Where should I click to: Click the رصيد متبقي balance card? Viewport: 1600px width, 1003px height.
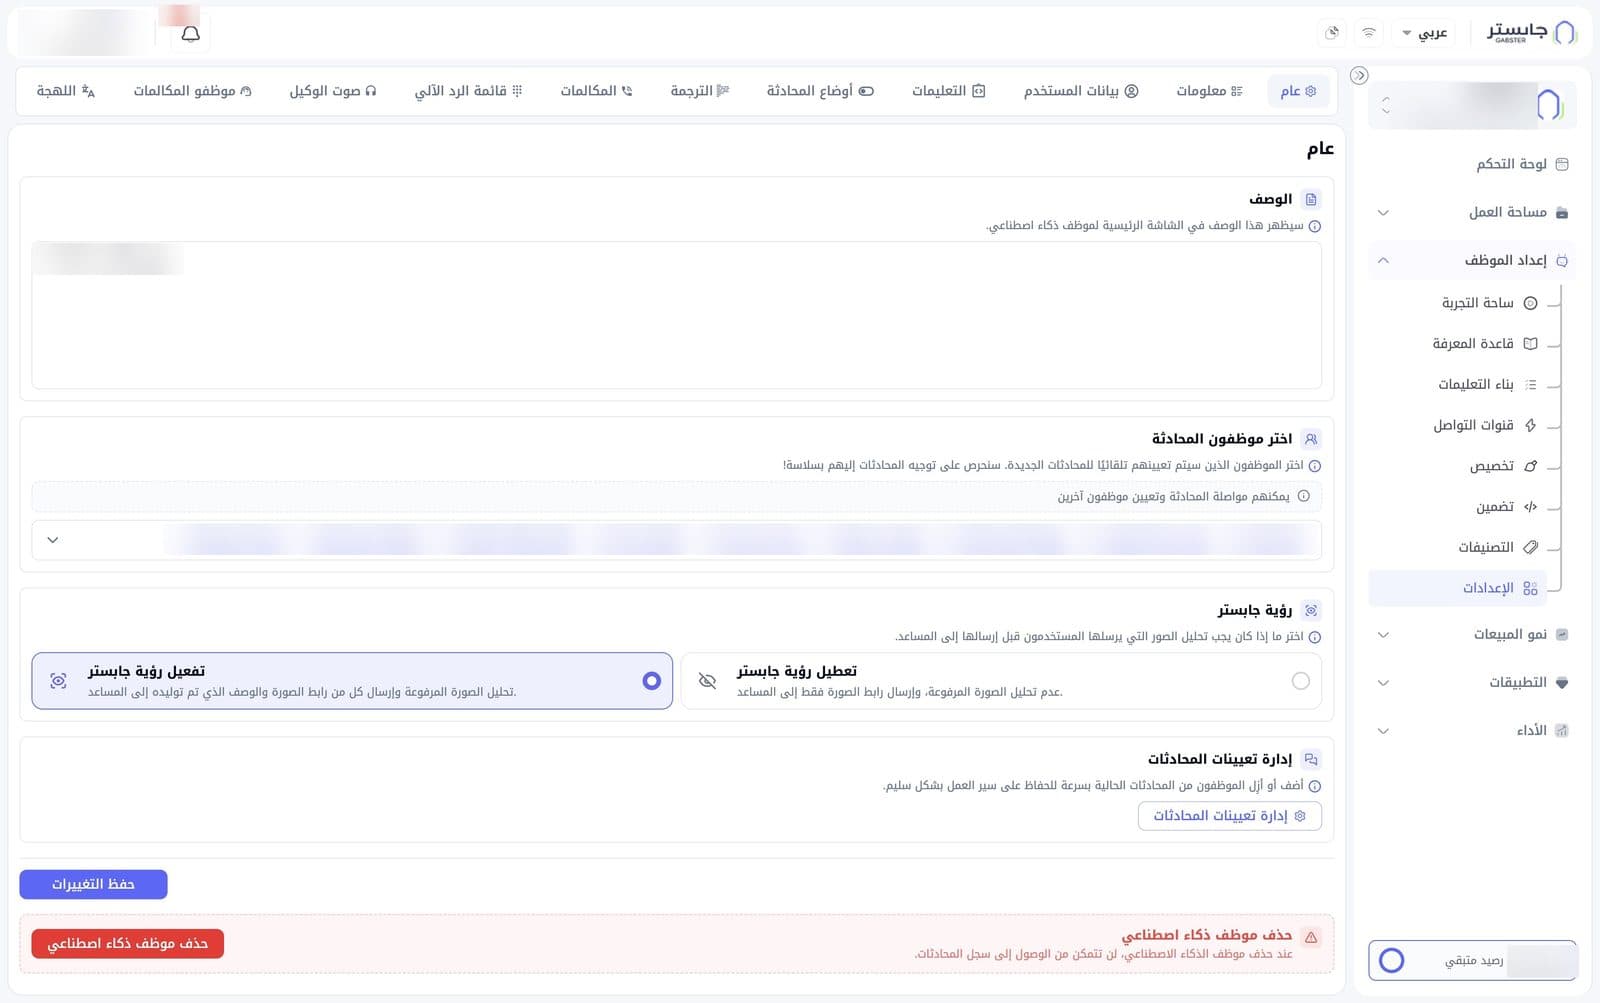click(x=1472, y=961)
